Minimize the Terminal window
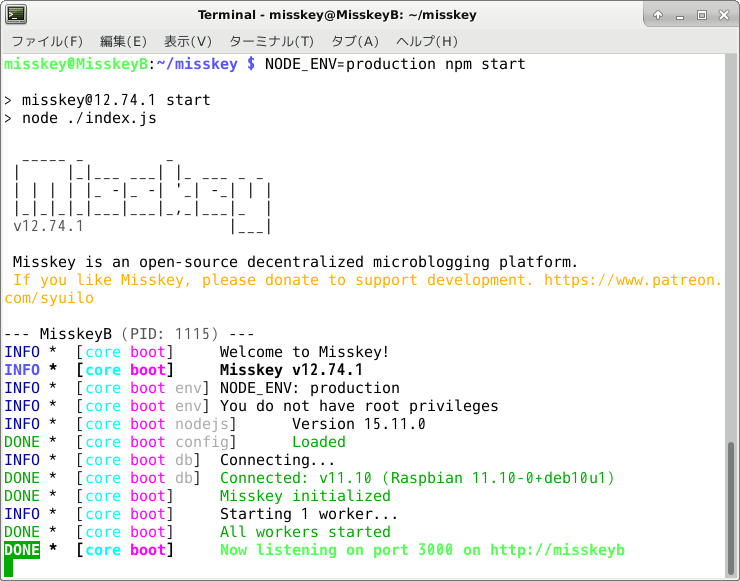This screenshot has height=581, width=740. pyautogui.click(x=680, y=15)
